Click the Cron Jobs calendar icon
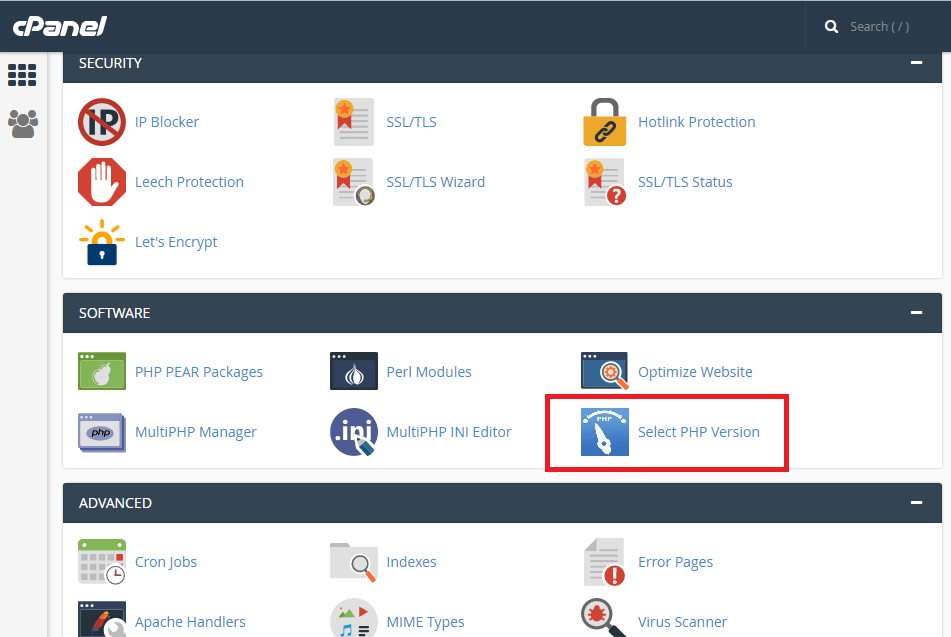Screen dimensions: 951x637 pos(102,562)
